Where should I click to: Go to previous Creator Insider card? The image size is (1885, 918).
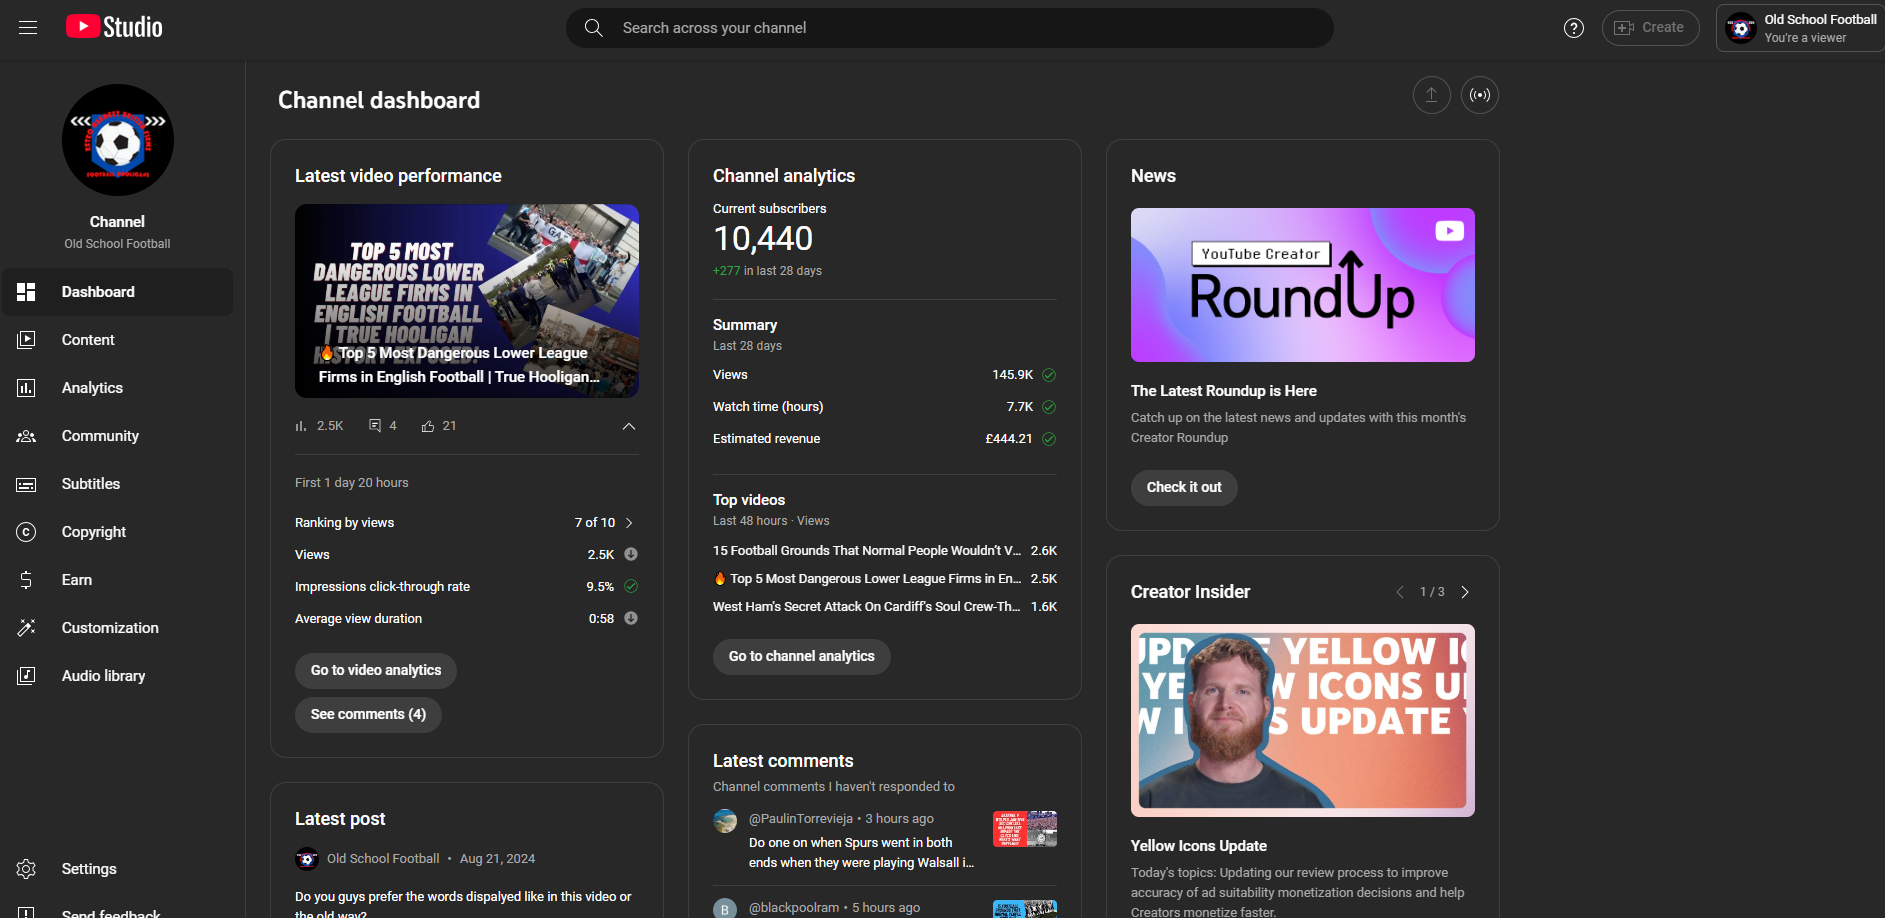click(1400, 592)
